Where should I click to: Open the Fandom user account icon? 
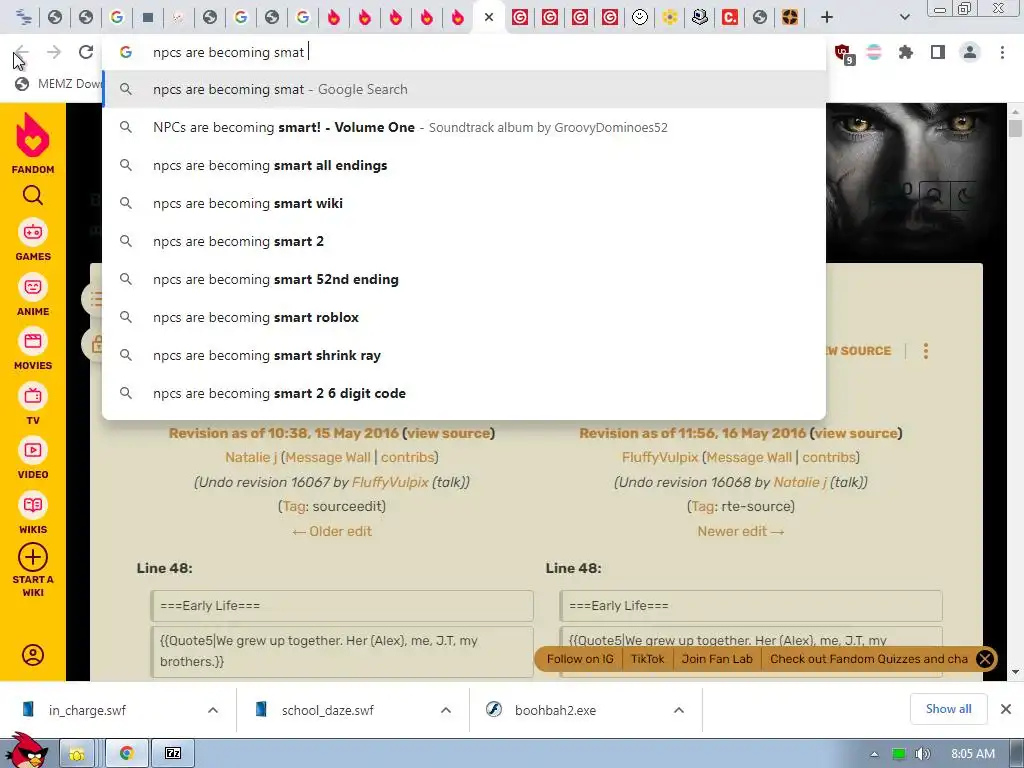[33, 654]
